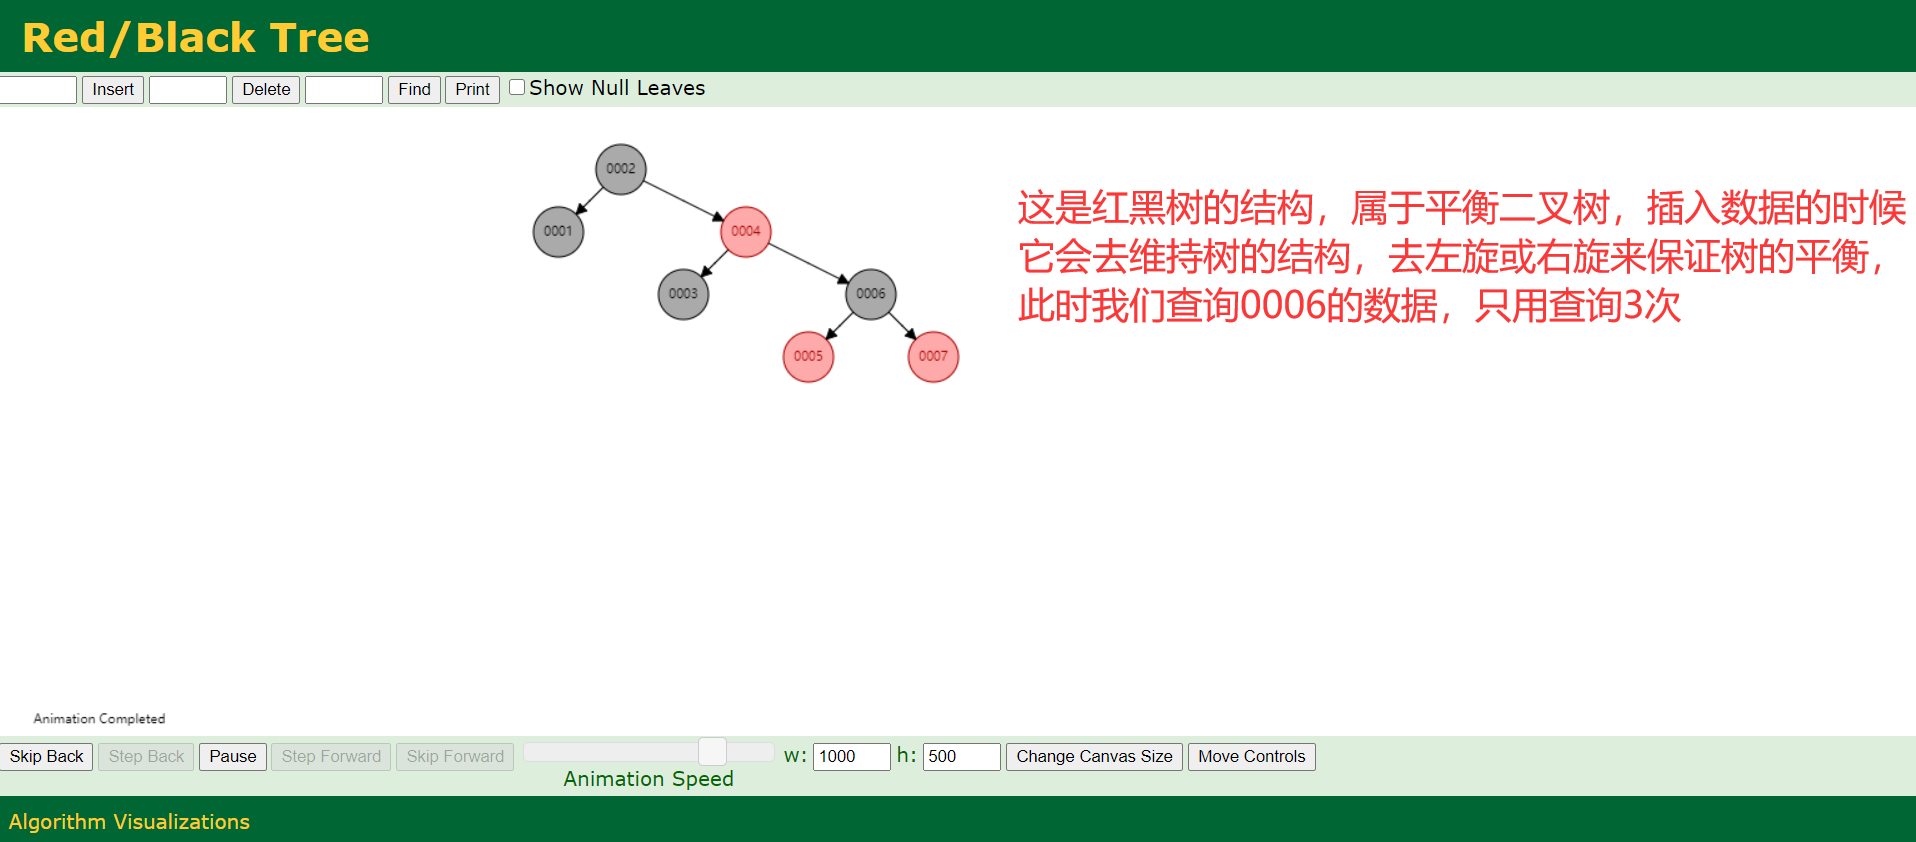Click the Animation Speed slider handle

[712, 752]
